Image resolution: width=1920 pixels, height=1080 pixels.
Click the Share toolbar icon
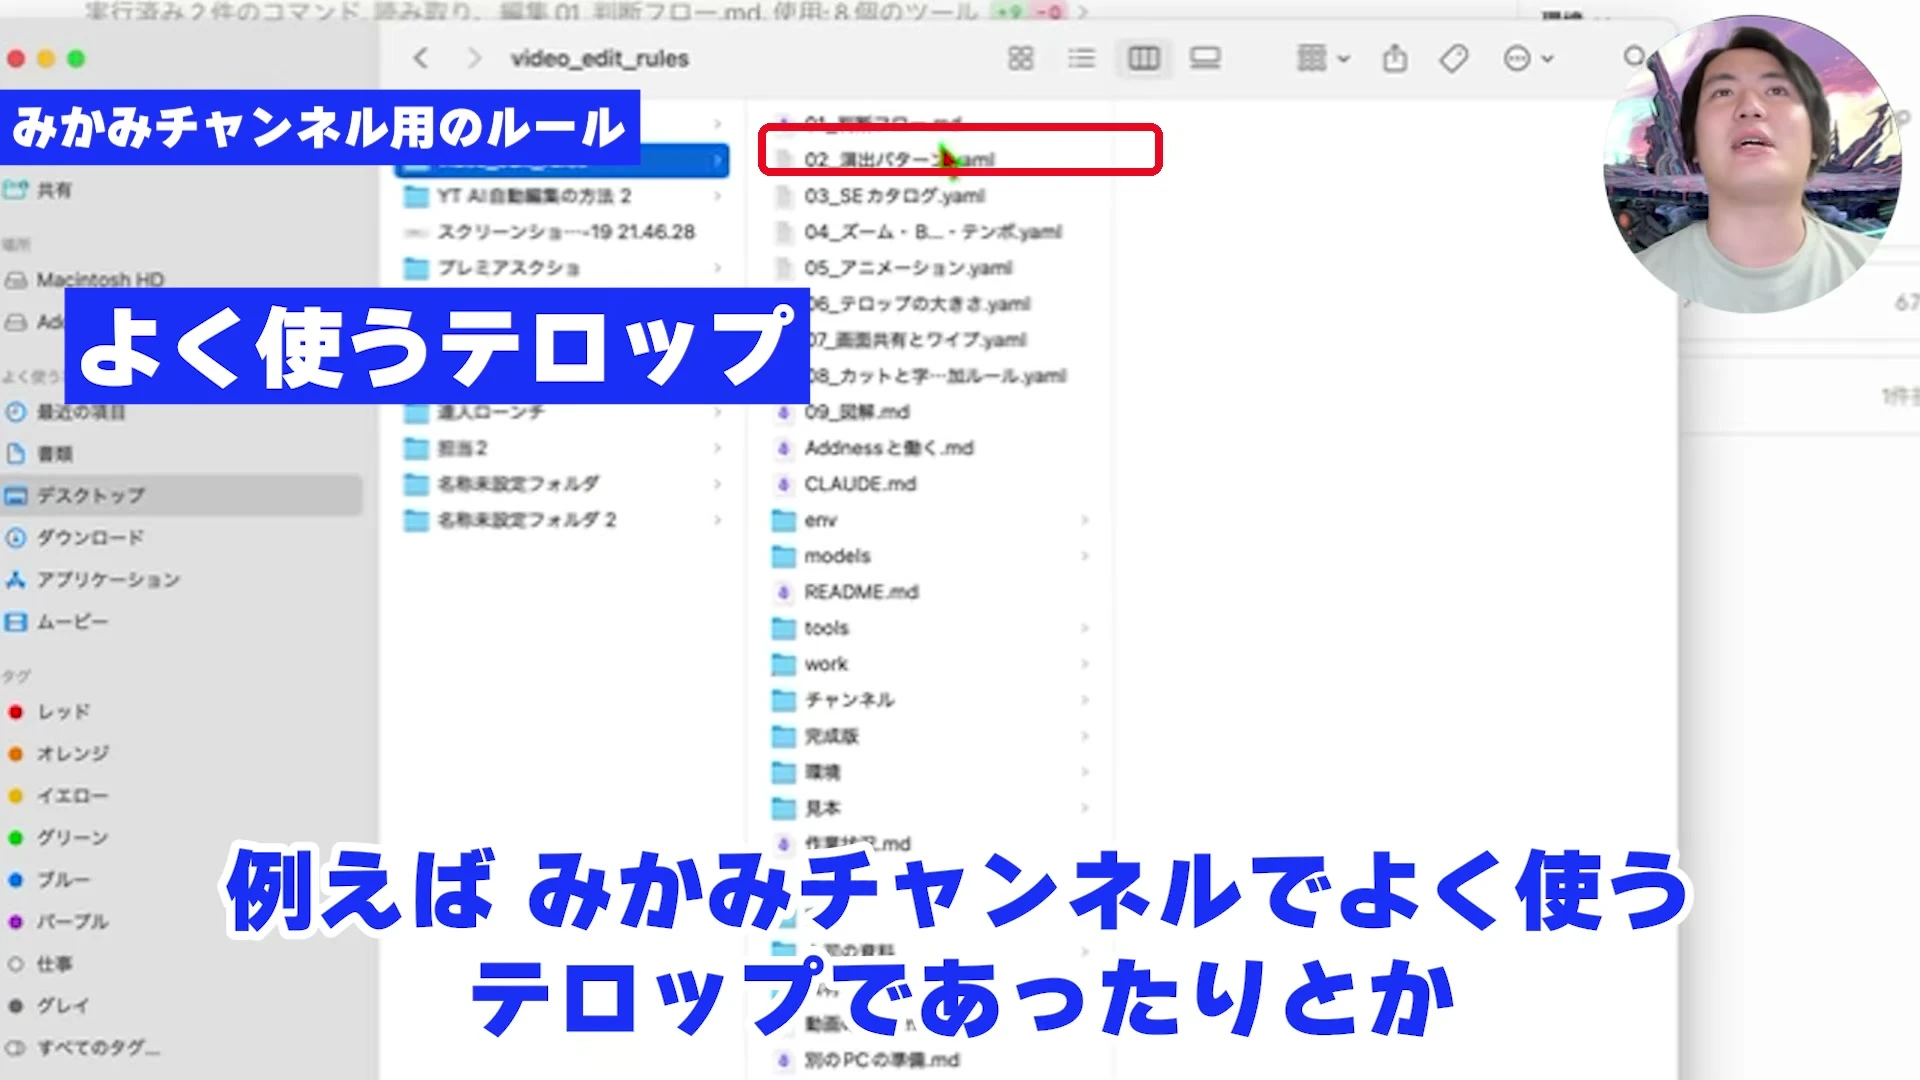[x=1394, y=58]
